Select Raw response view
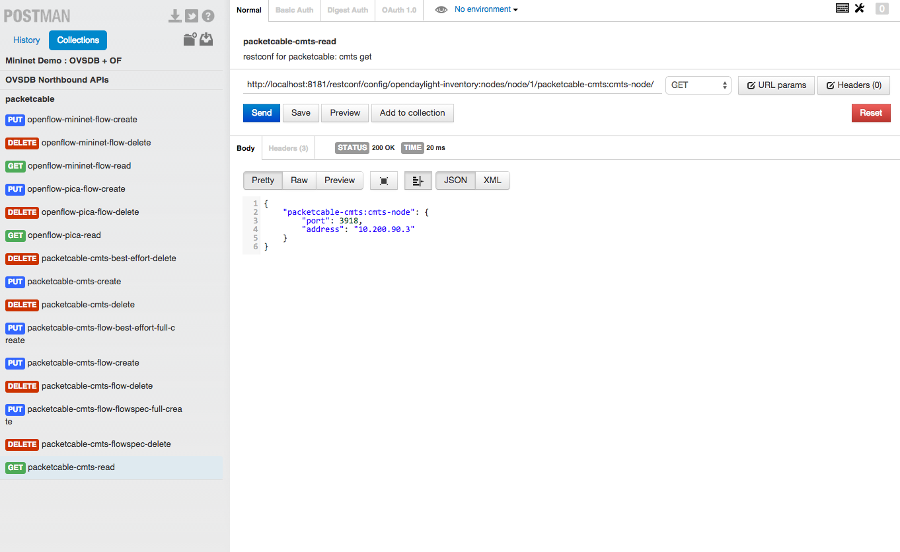Screen dimensions: 900x552 coord(299,180)
